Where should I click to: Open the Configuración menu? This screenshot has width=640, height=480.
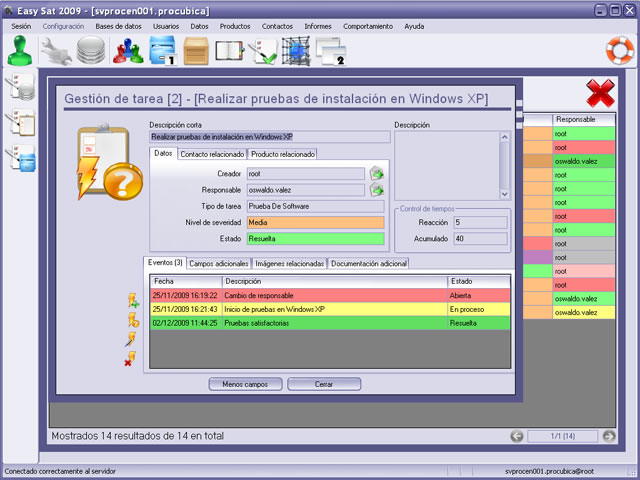click(63, 27)
